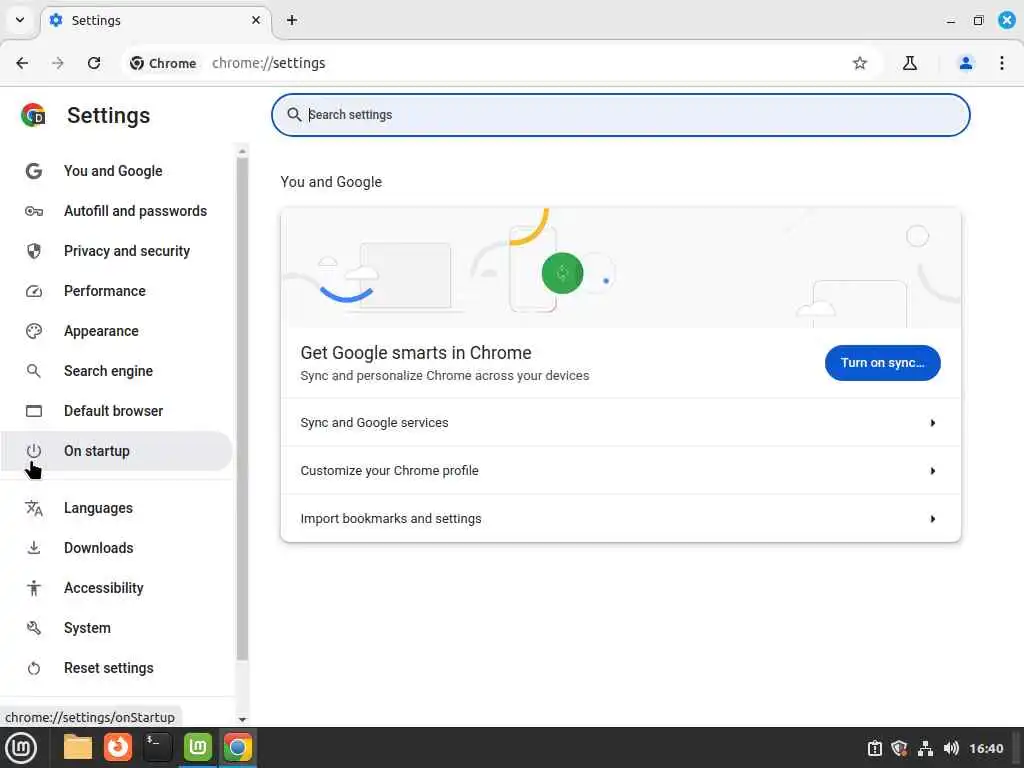The image size is (1024, 768).
Task: Reload the Settings page
Action: 94,63
